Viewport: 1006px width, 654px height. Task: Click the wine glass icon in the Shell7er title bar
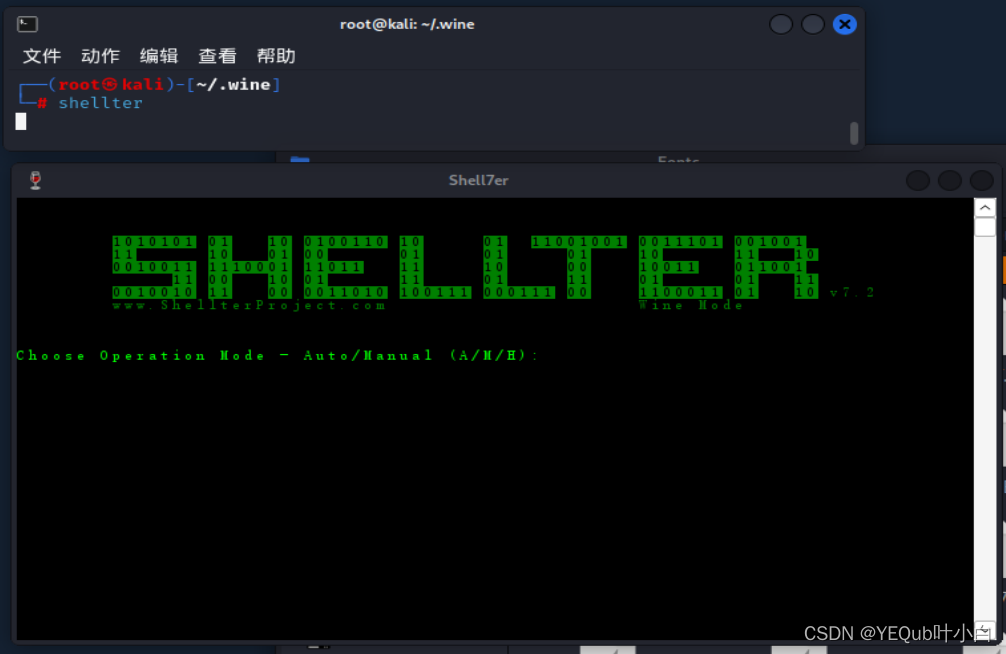(x=35, y=180)
